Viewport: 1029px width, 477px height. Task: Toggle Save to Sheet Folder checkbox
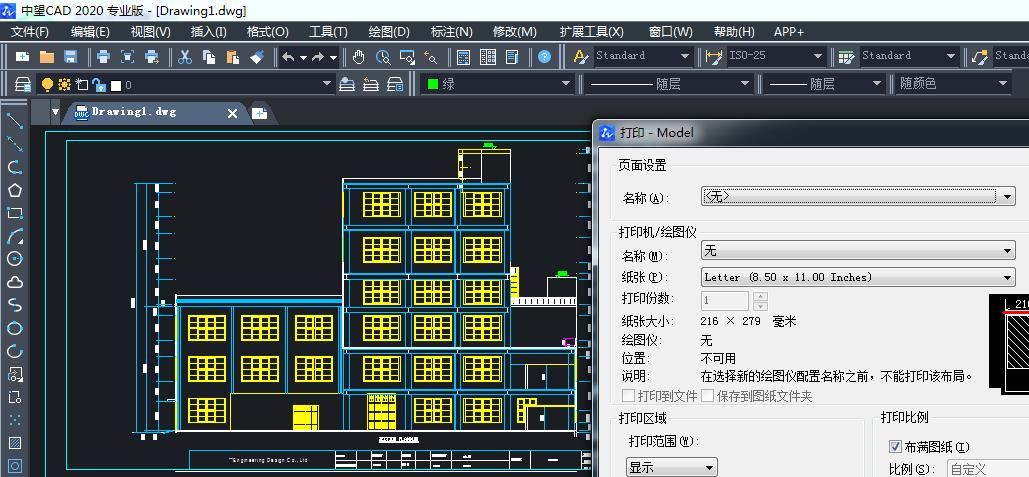707,396
